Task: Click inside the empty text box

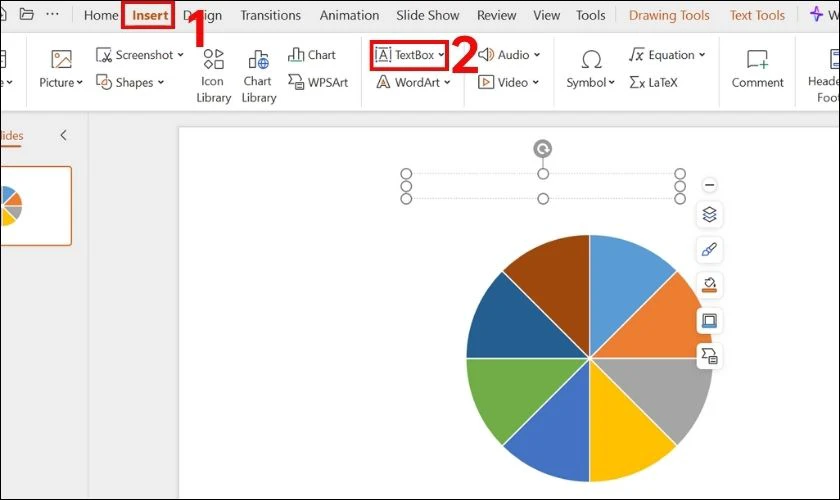Action: click(543, 186)
